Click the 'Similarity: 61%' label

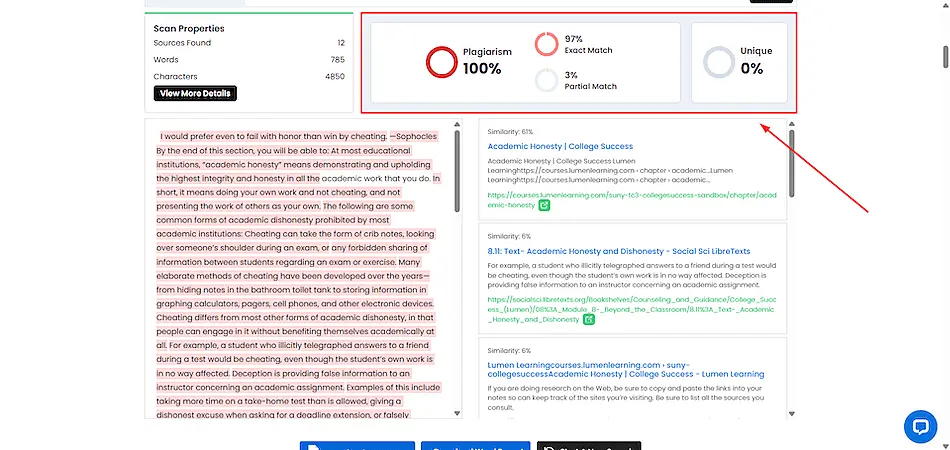point(510,131)
